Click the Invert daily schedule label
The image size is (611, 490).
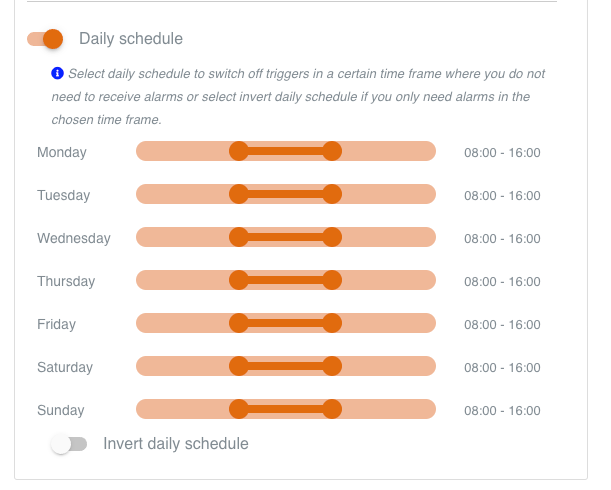pos(175,444)
